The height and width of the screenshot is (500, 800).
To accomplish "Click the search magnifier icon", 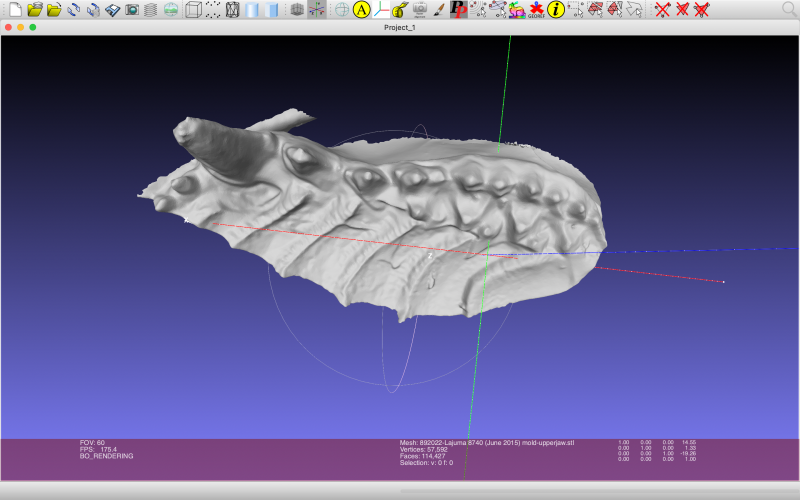I will [x=789, y=10].
